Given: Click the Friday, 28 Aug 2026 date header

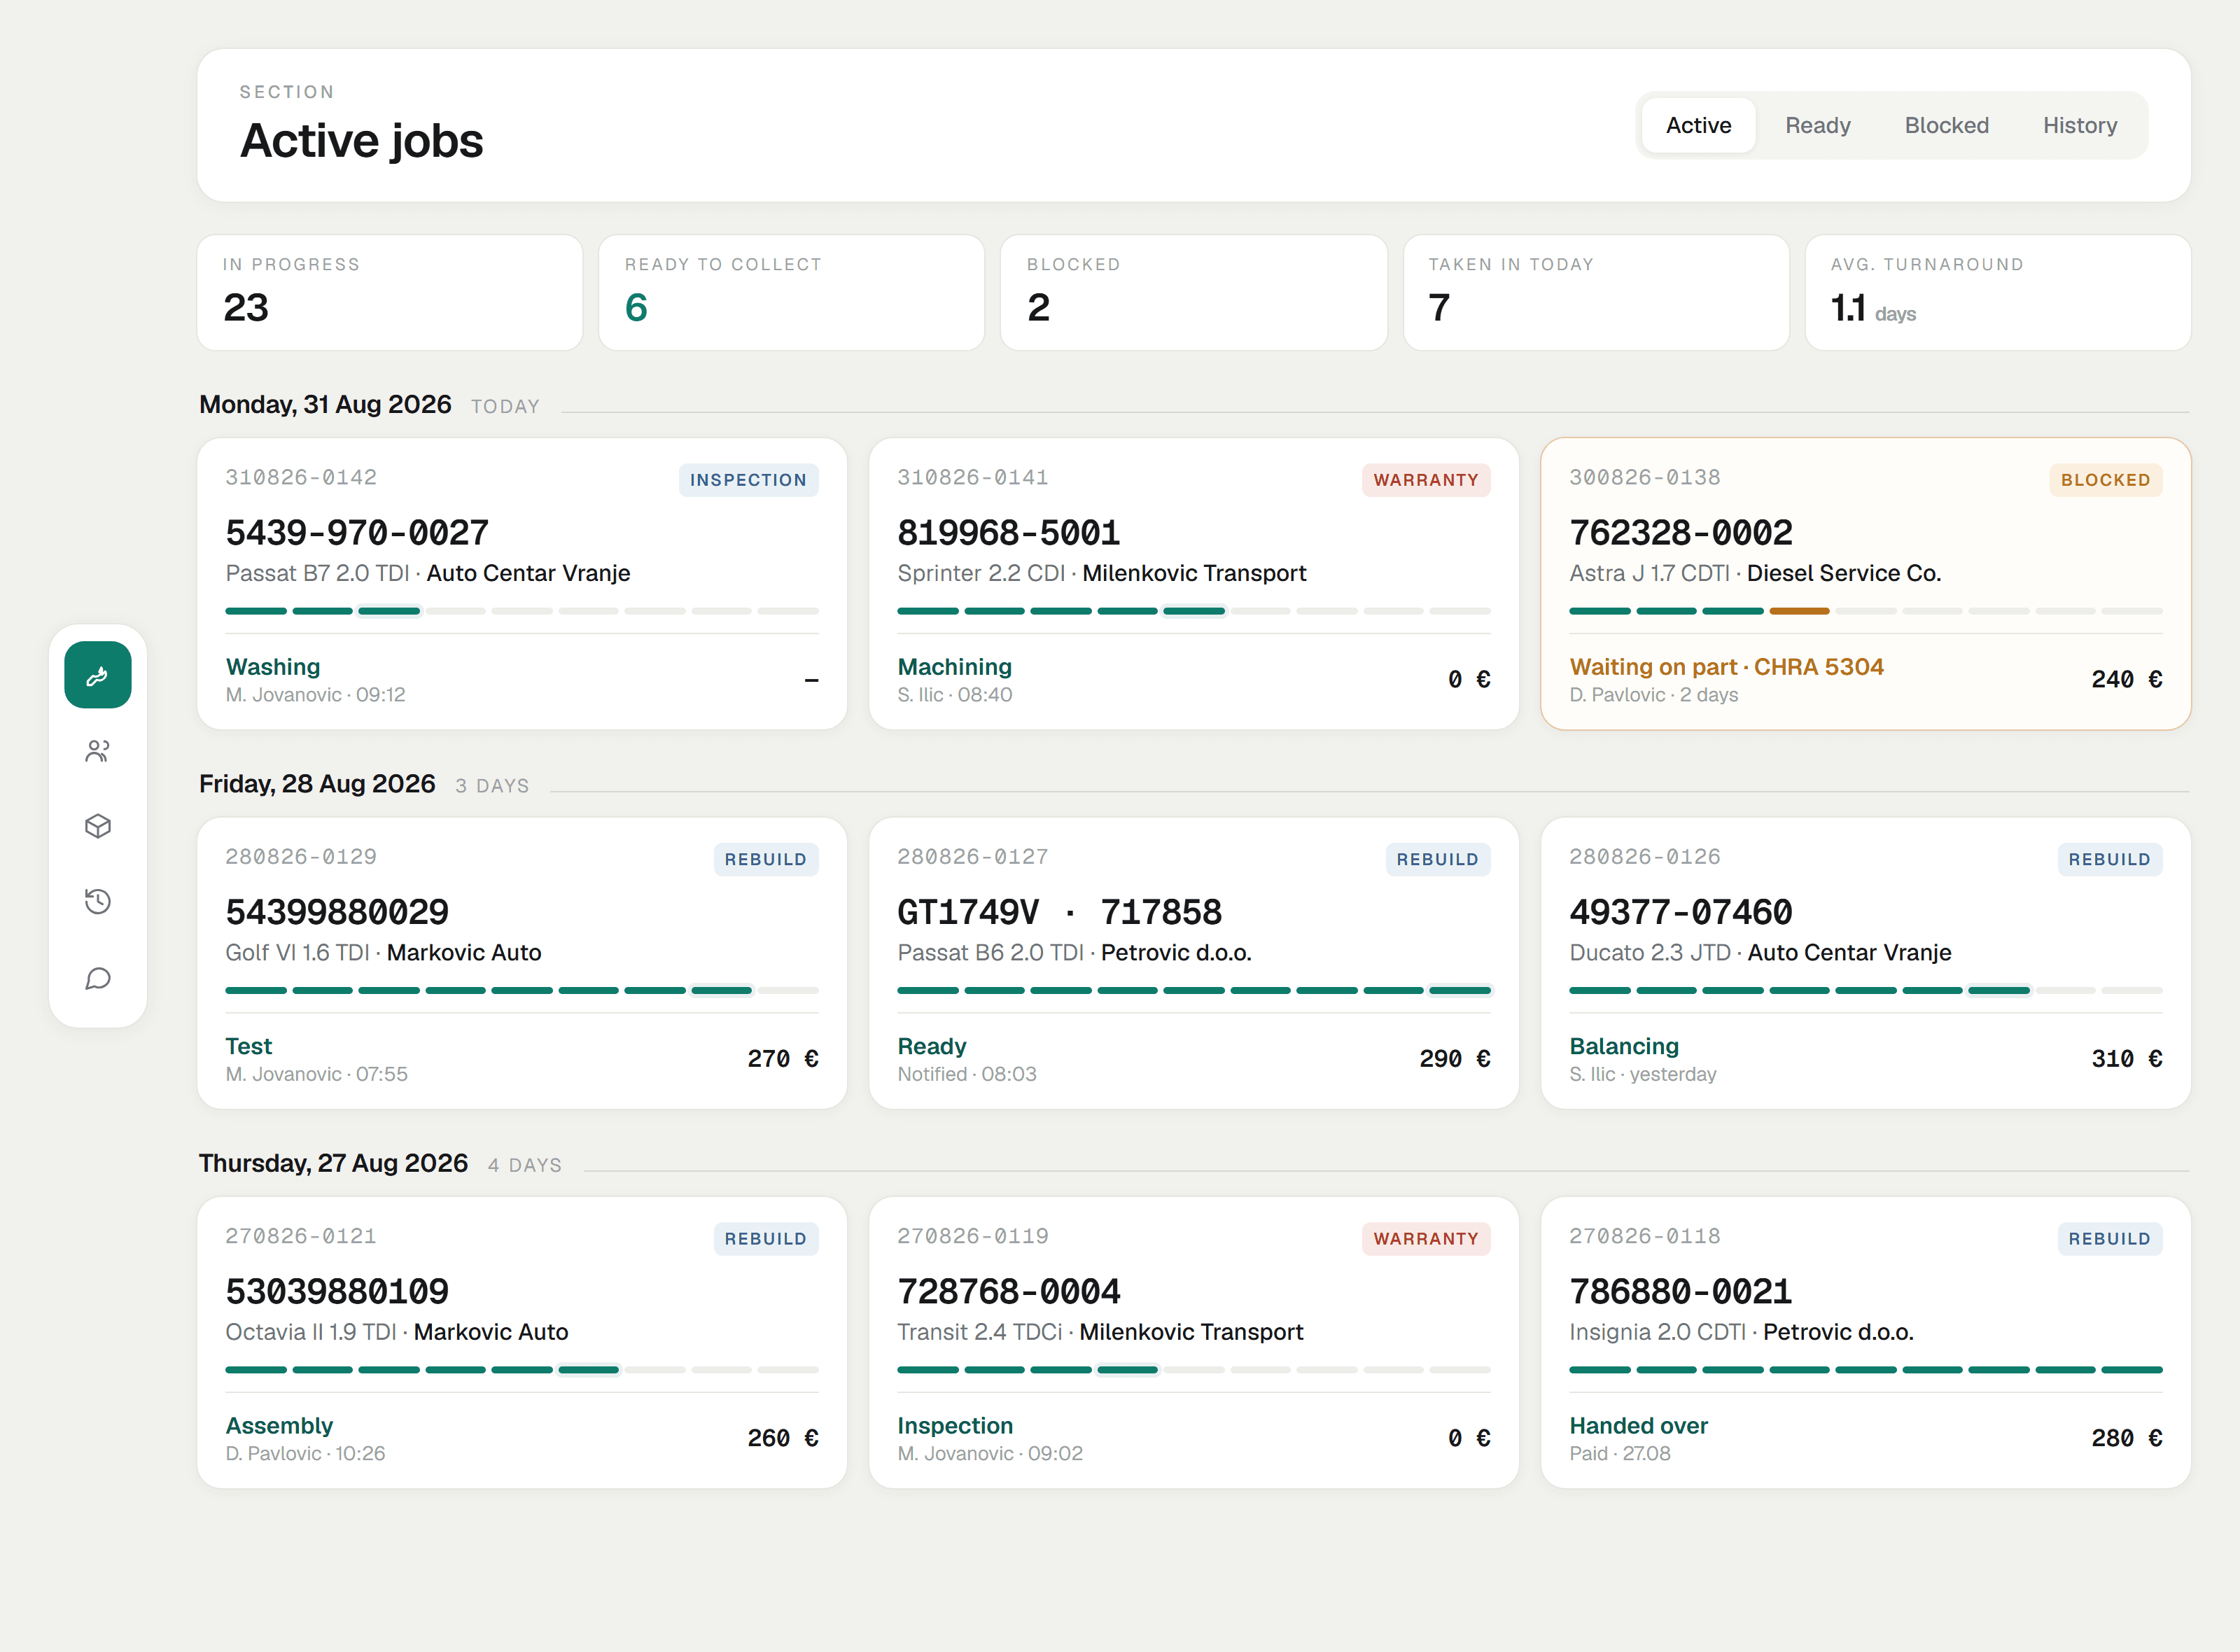Looking at the screenshot, I should click(x=317, y=783).
